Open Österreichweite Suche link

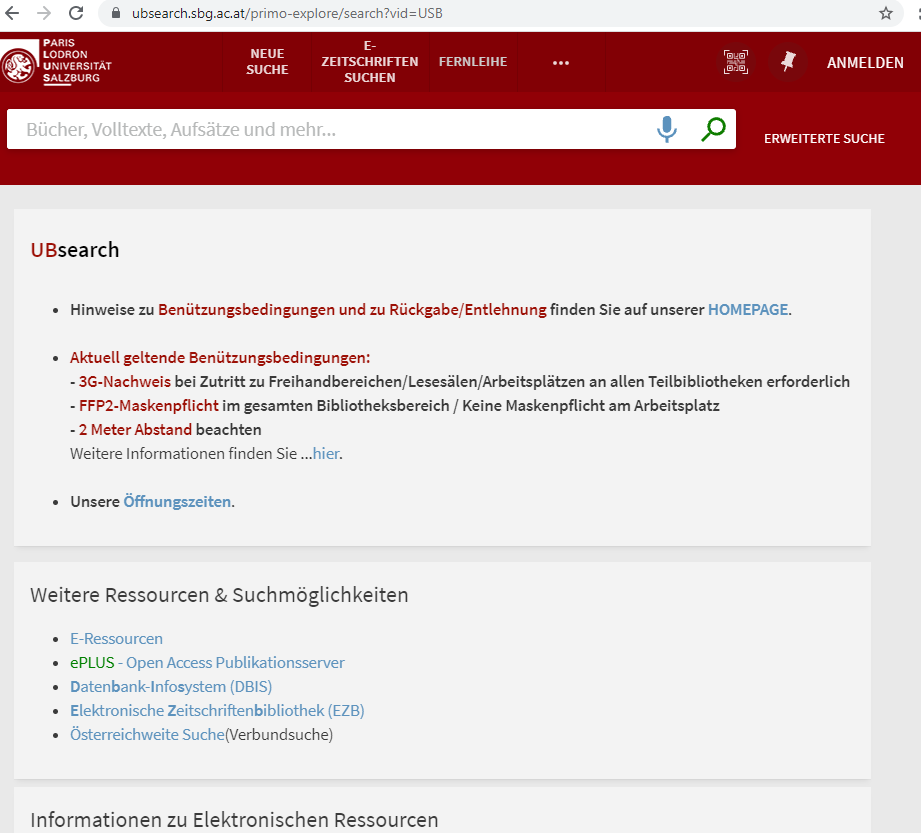pyautogui.click(x=147, y=735)
